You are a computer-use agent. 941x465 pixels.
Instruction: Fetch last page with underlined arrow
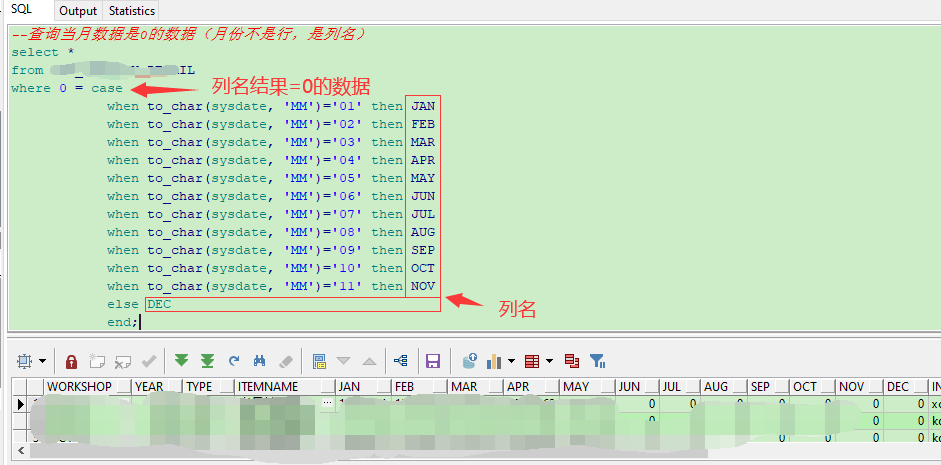click(x=207, y=361)
